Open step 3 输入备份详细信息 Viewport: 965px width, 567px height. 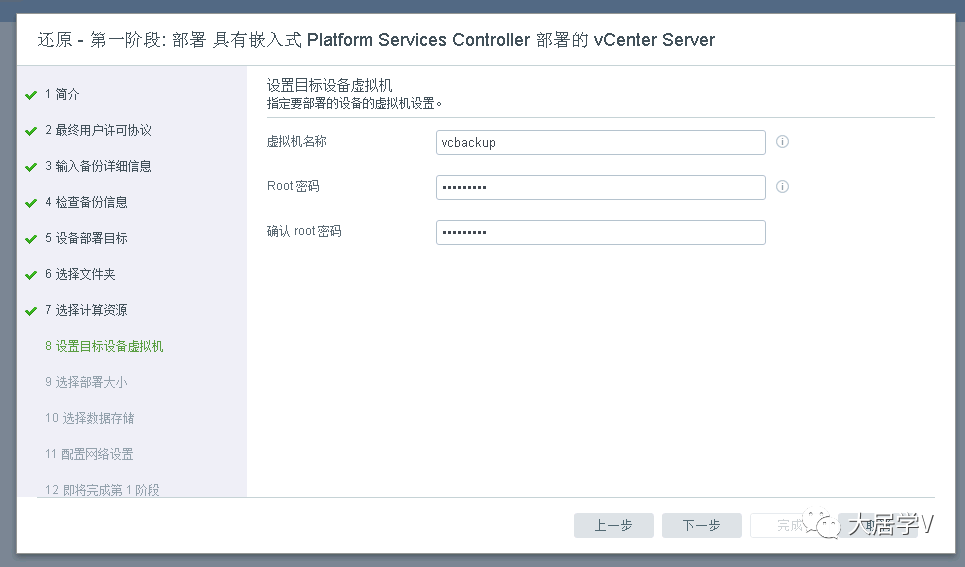[x=98, y=166]
